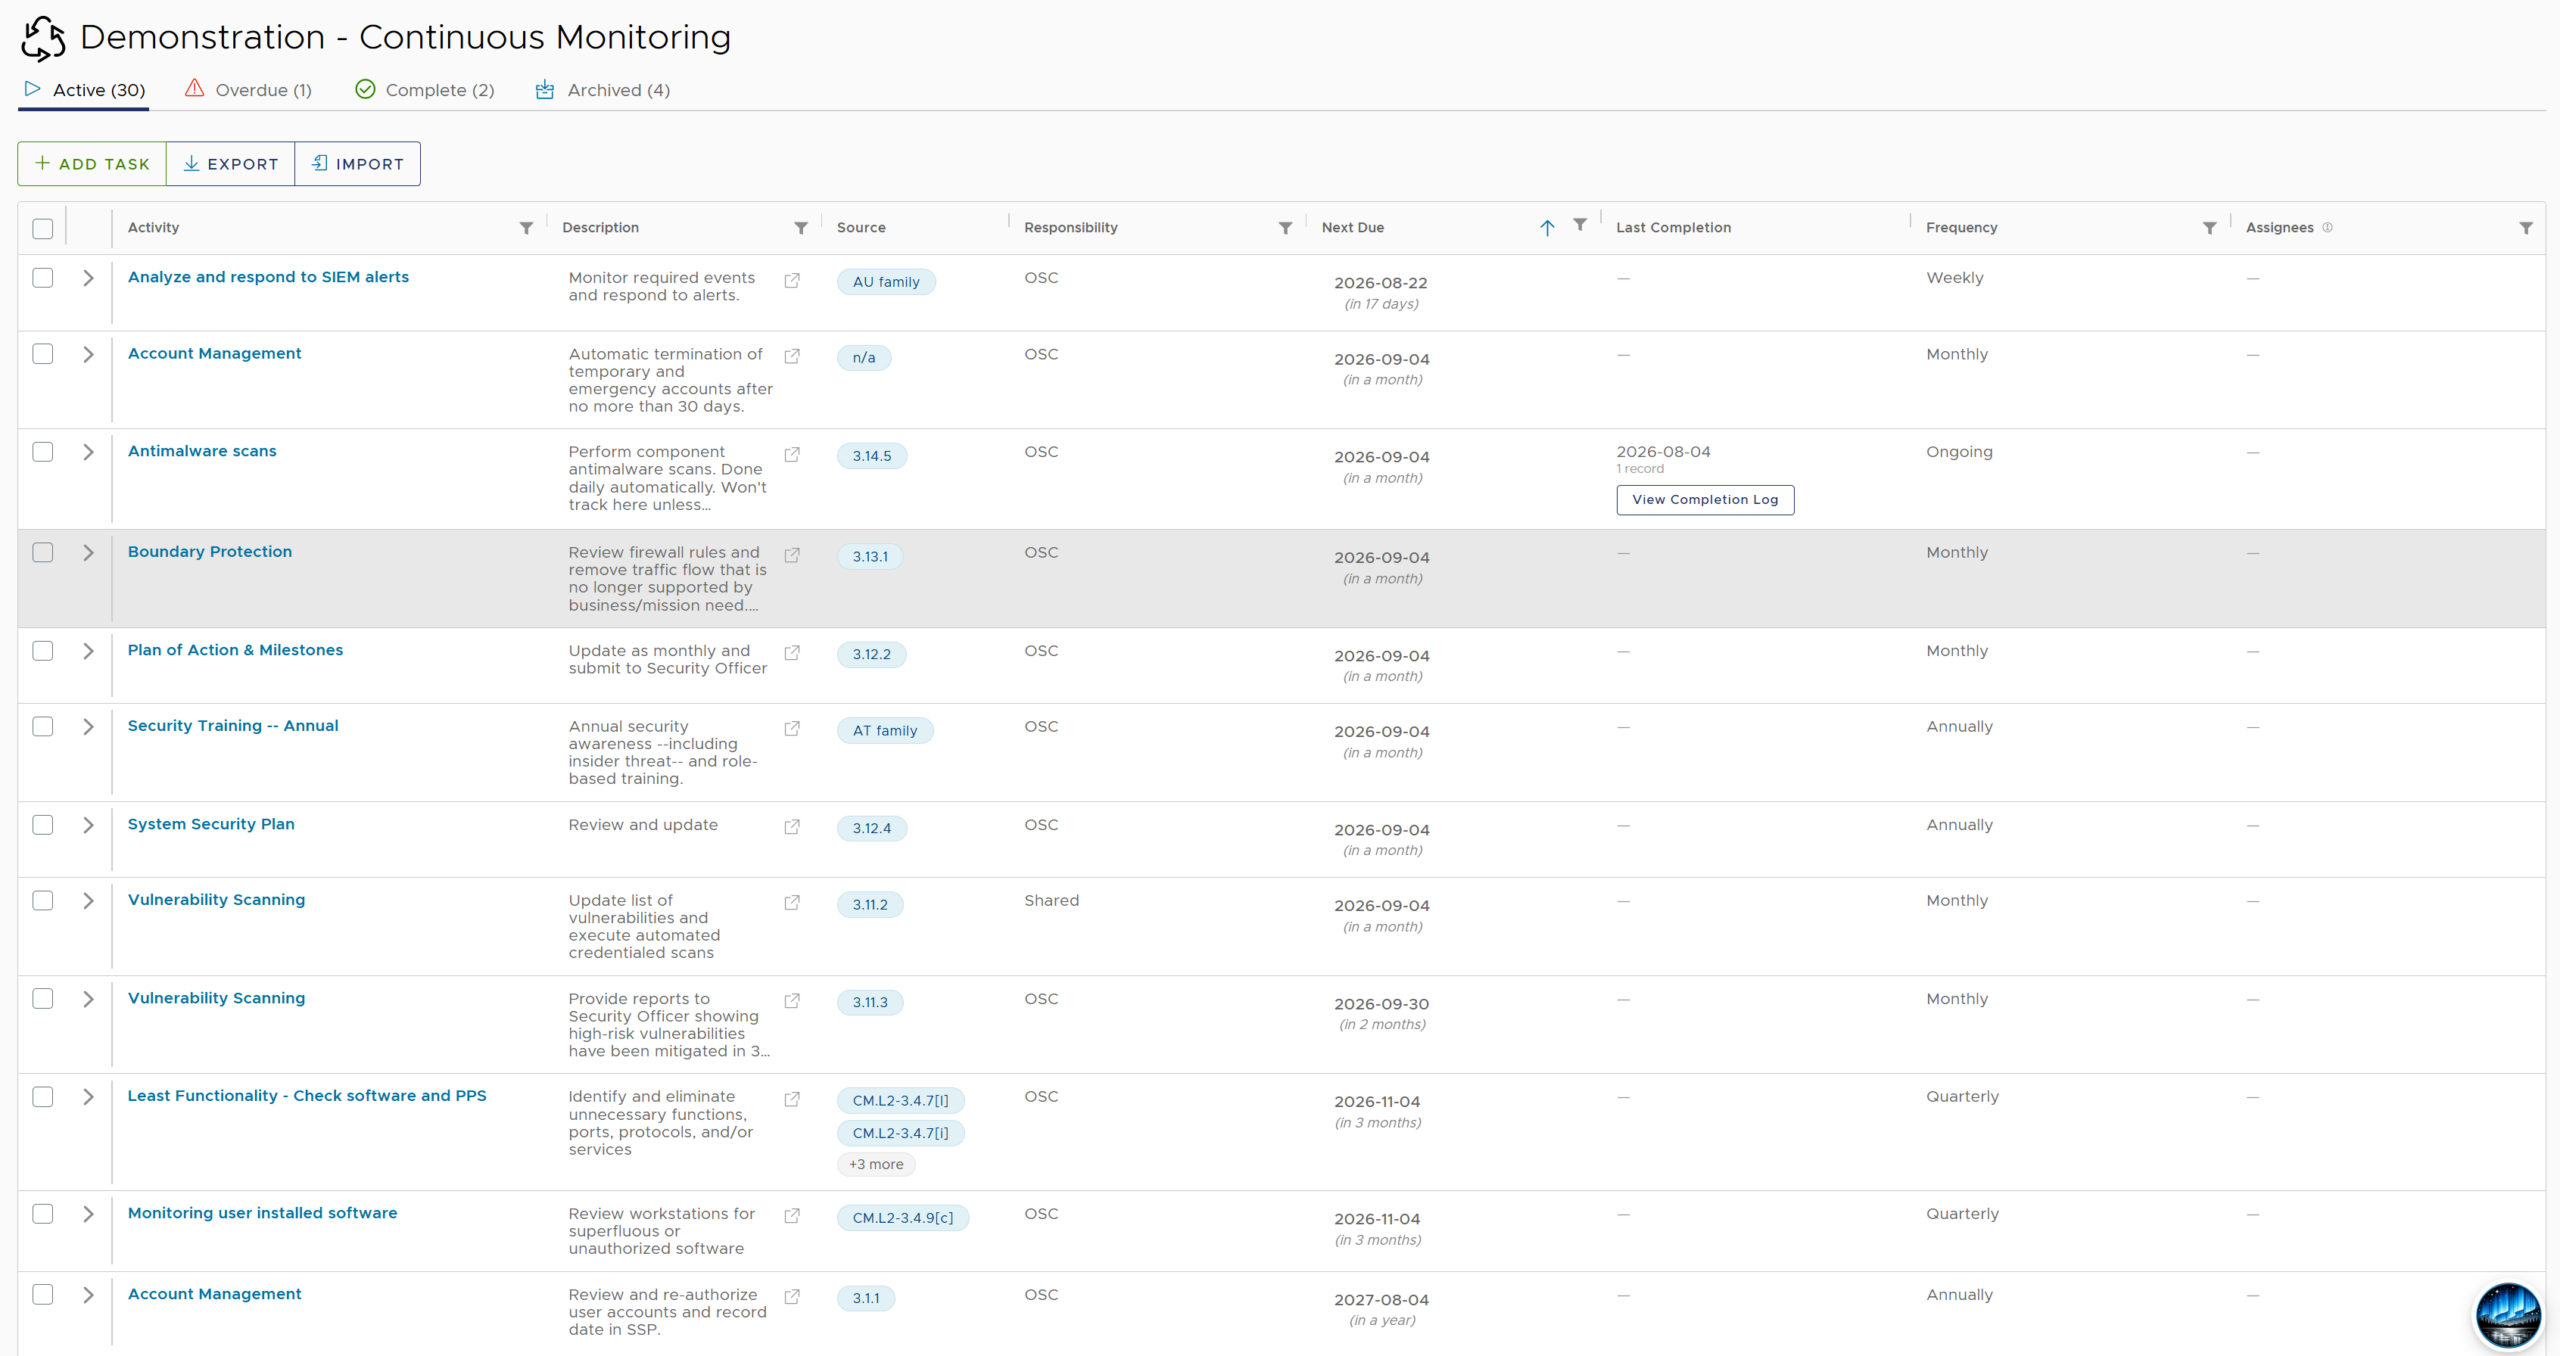2560x1356 pixels.
Task: Open description popout for System Security Plan row
Action: pos(792,827)
